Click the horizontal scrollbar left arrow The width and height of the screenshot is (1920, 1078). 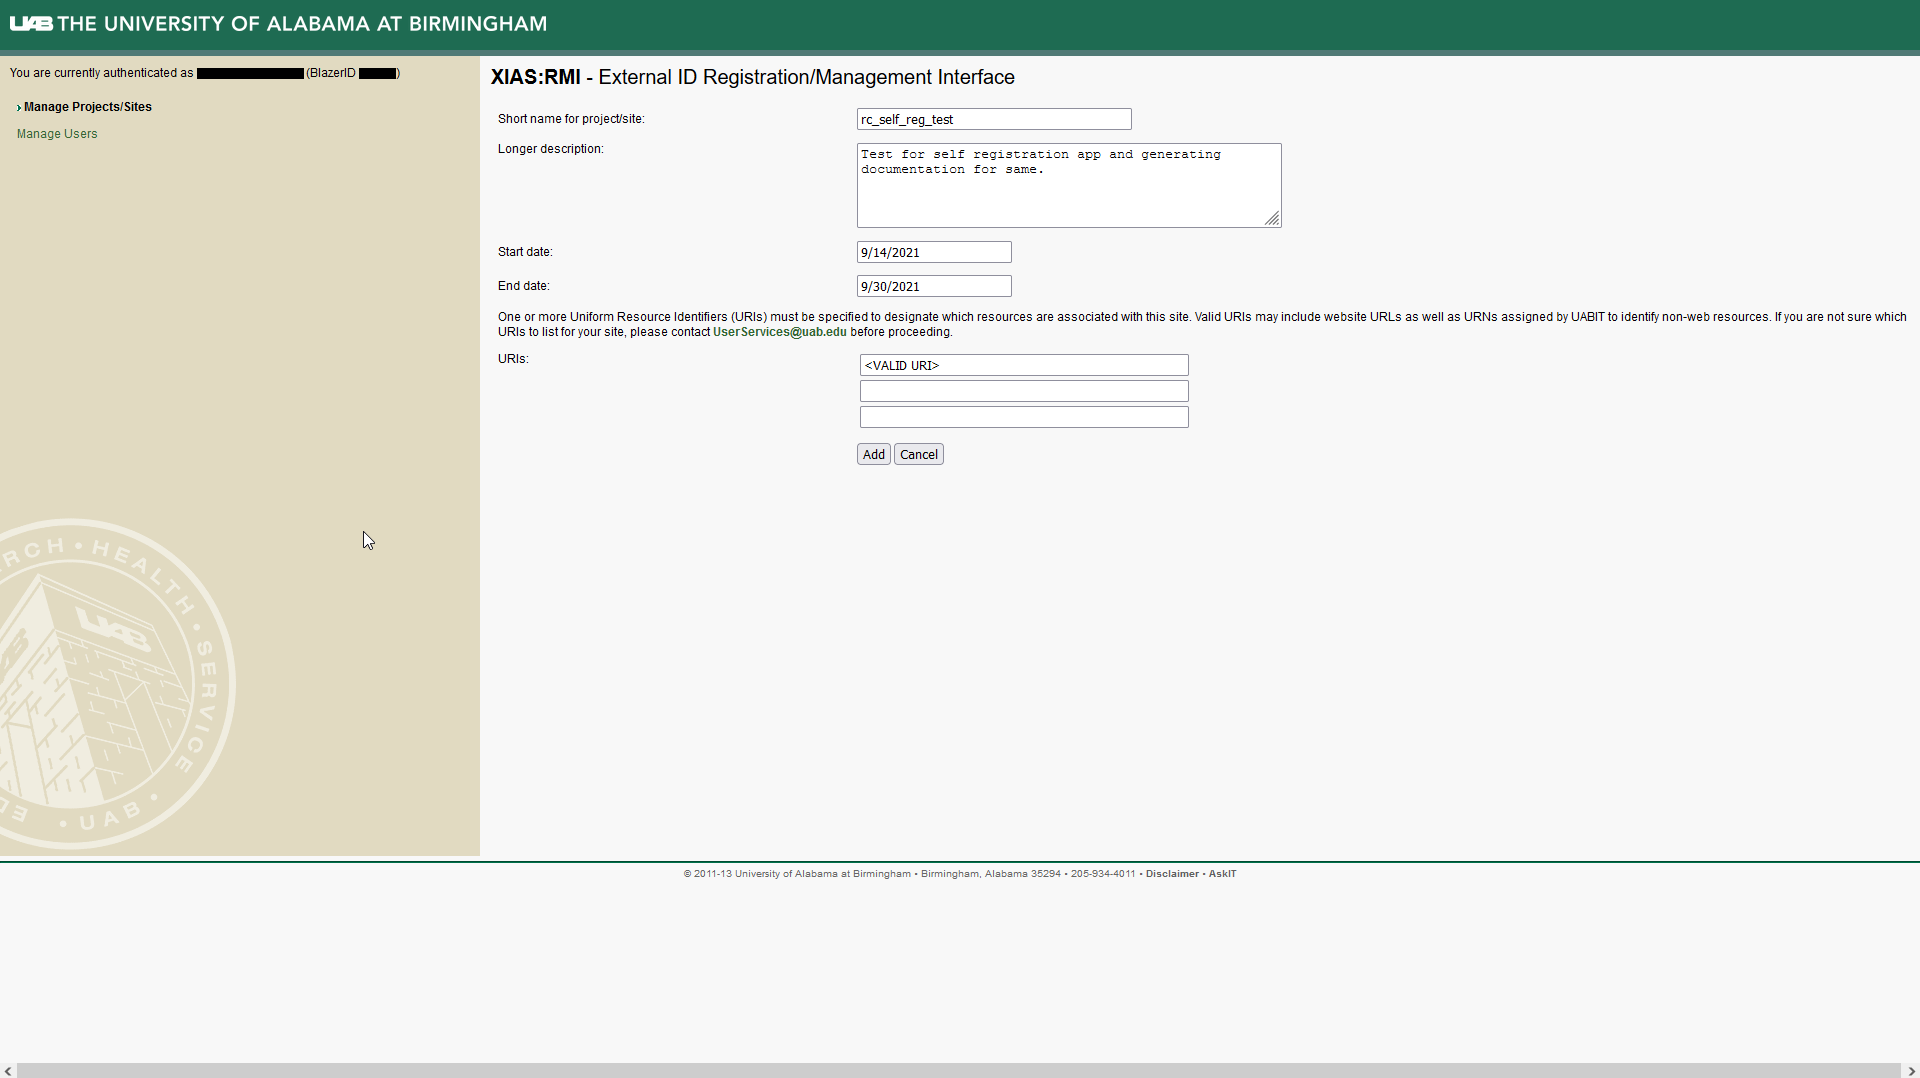click(x=8, y=1071)
